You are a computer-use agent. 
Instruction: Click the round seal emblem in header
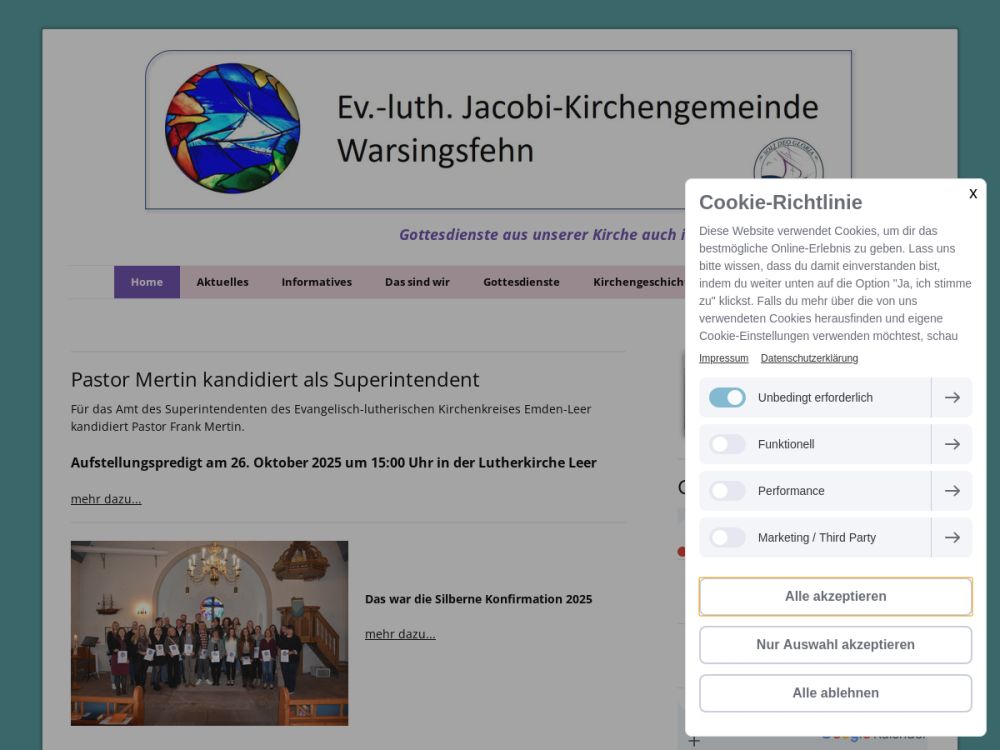click(x=787, y=165)
